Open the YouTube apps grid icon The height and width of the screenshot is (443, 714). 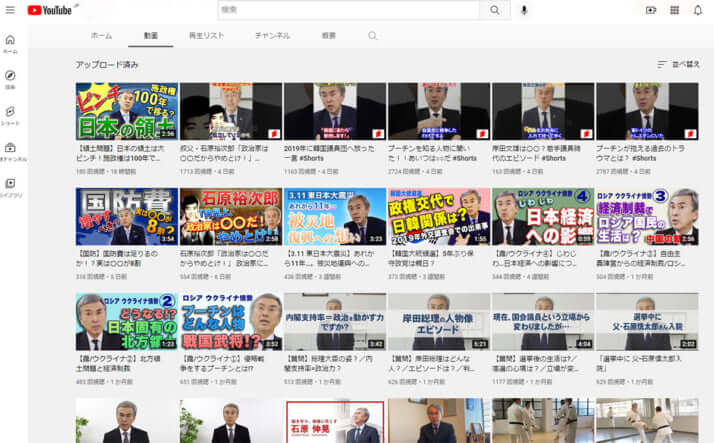(x=674, y=10)
